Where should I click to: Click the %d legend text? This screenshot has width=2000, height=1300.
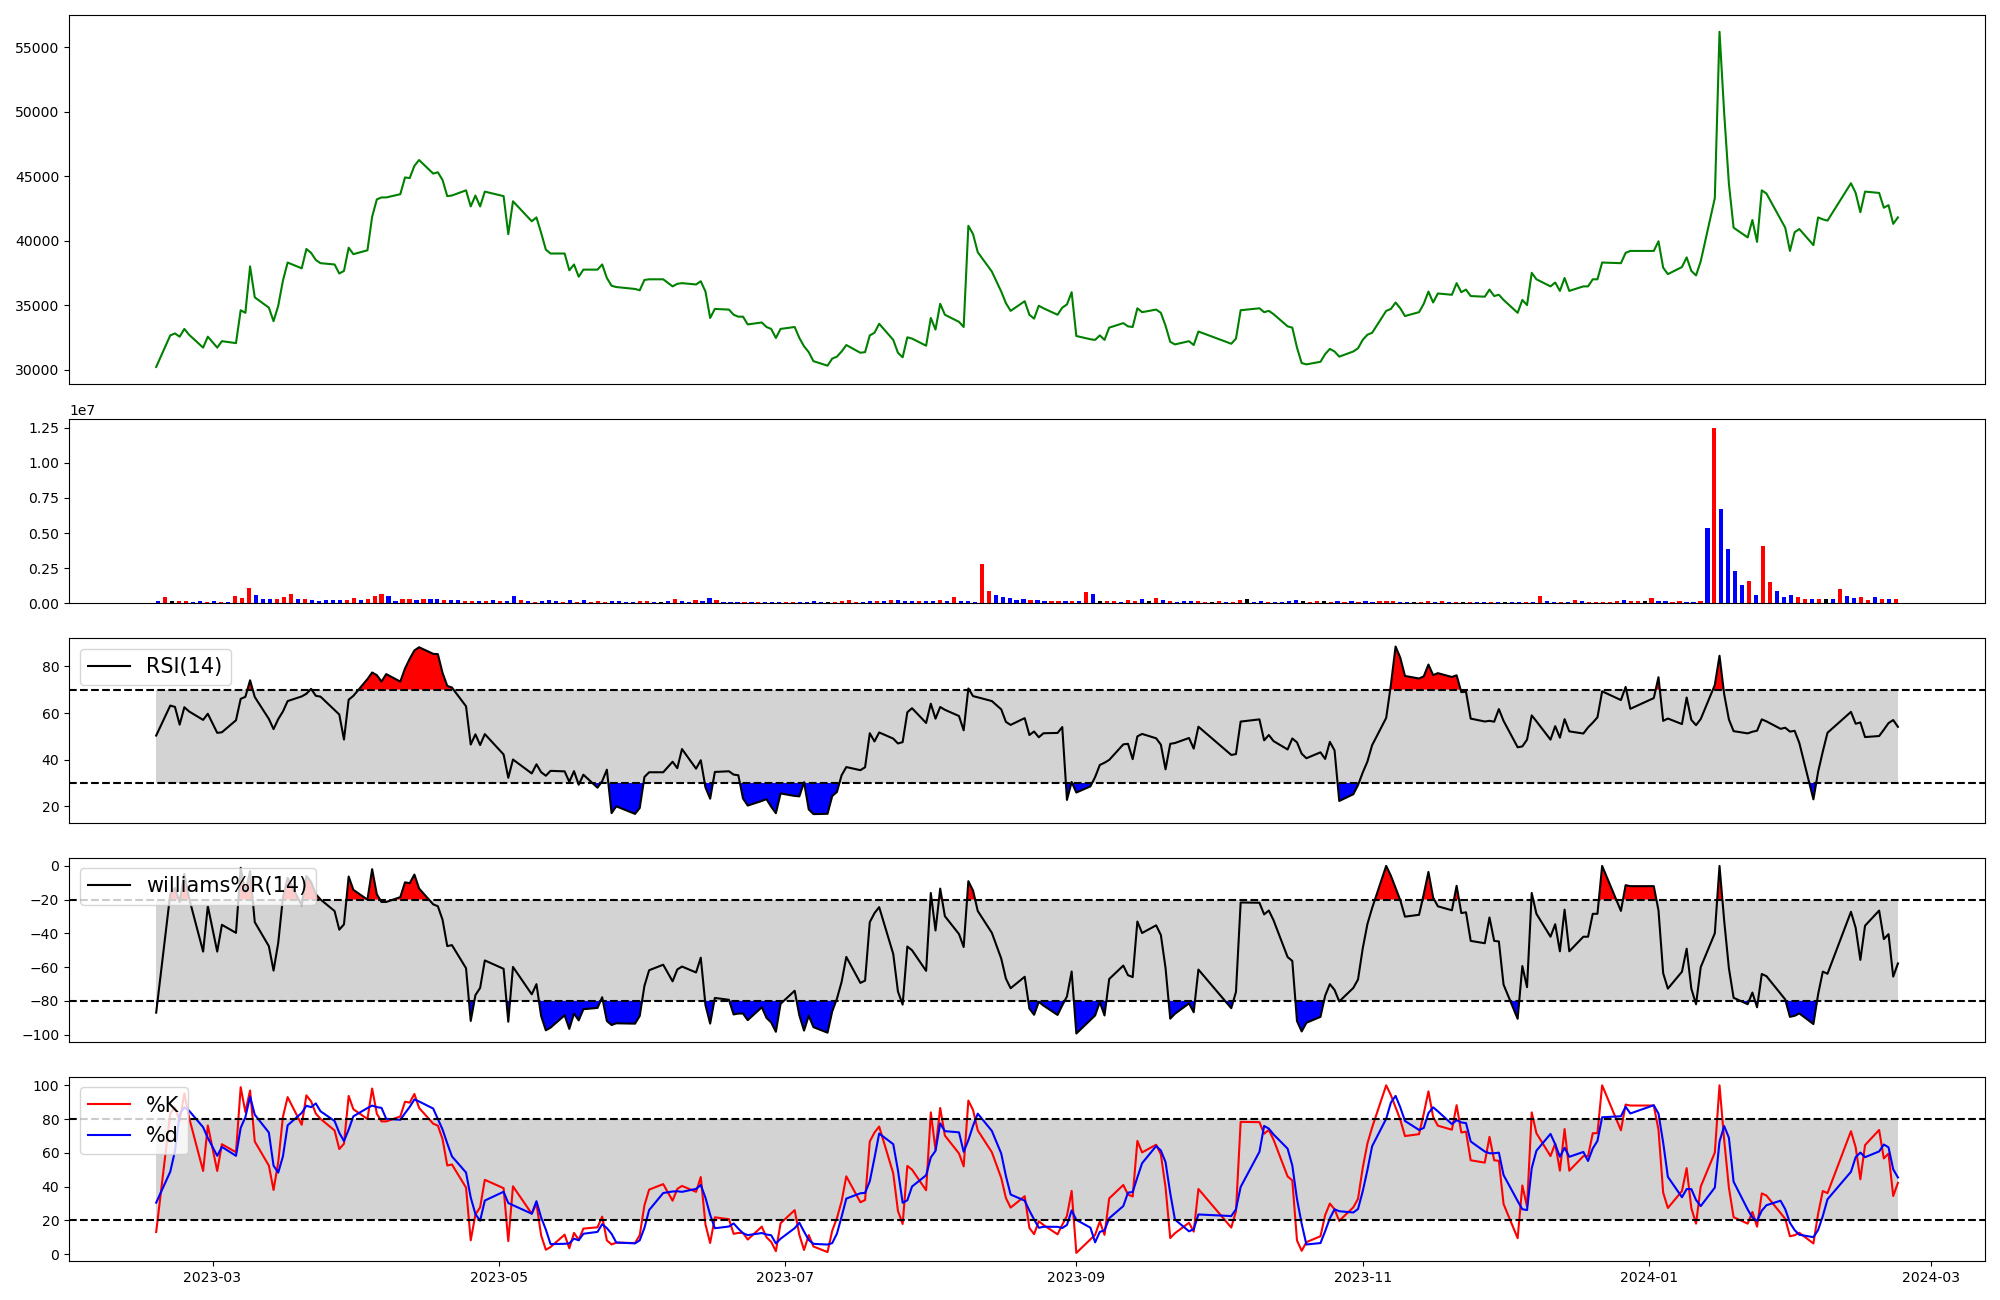tap(162, 1135)
